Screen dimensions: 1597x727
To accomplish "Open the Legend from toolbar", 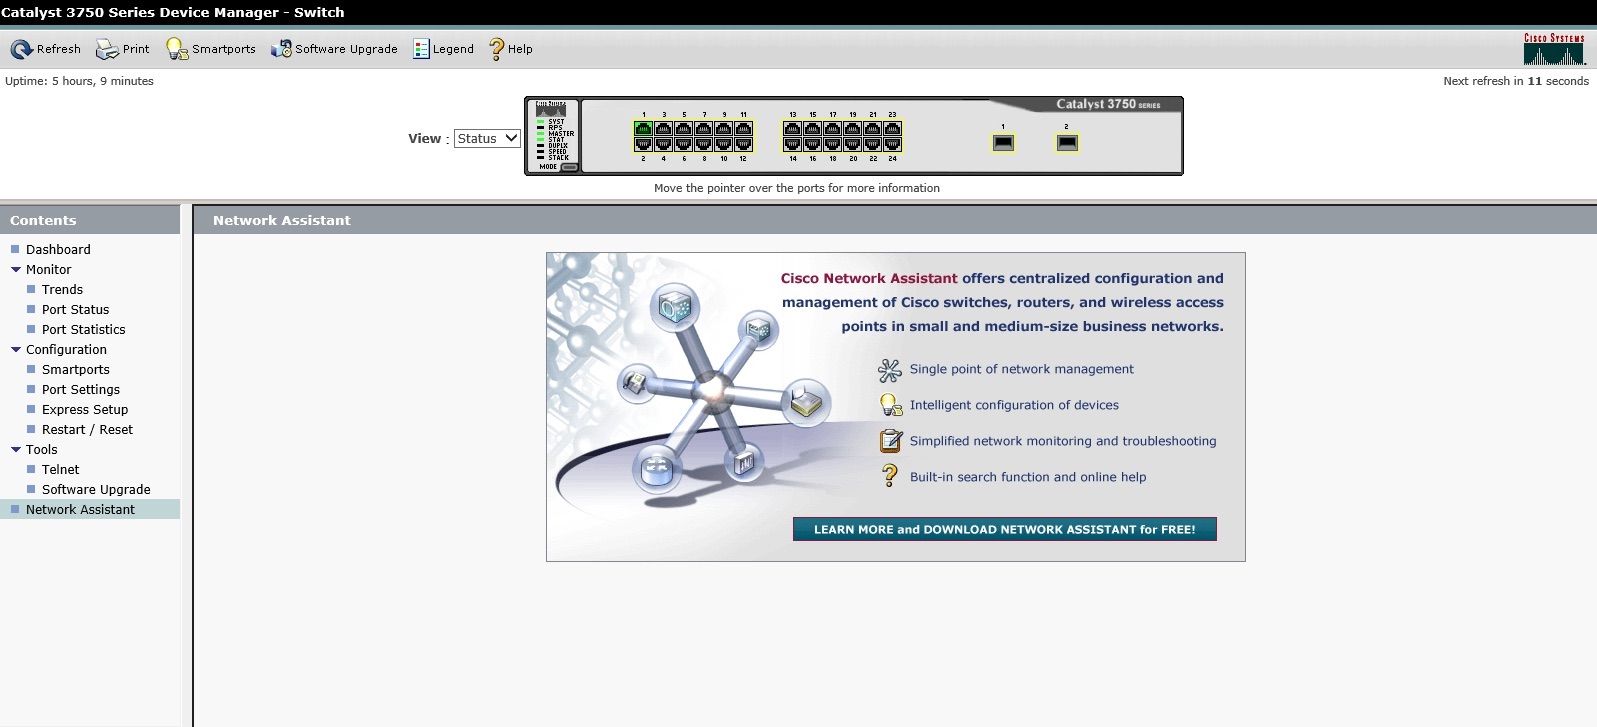I will coord(421,49).
